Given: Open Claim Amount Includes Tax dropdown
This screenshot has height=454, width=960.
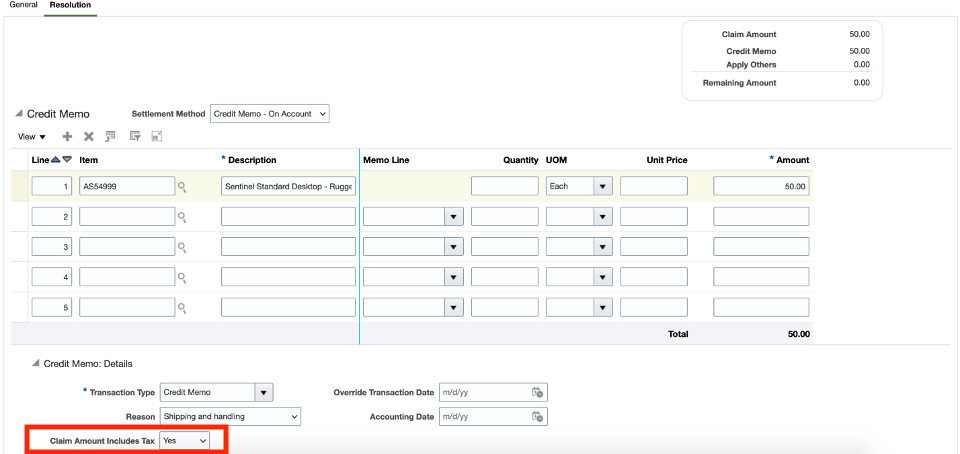Looking at the screenshot, I should 184,440.
